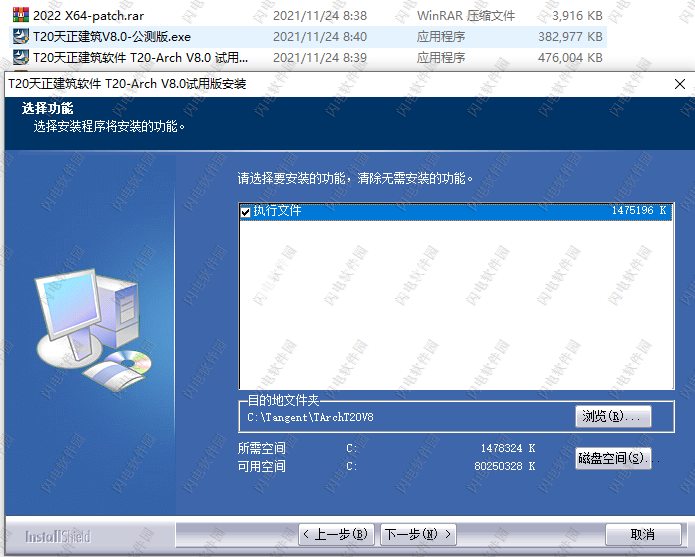Screen dimensions: 695x557
Task: Select the 执行文件 row in the feature list
Action: tap(456, 211)
